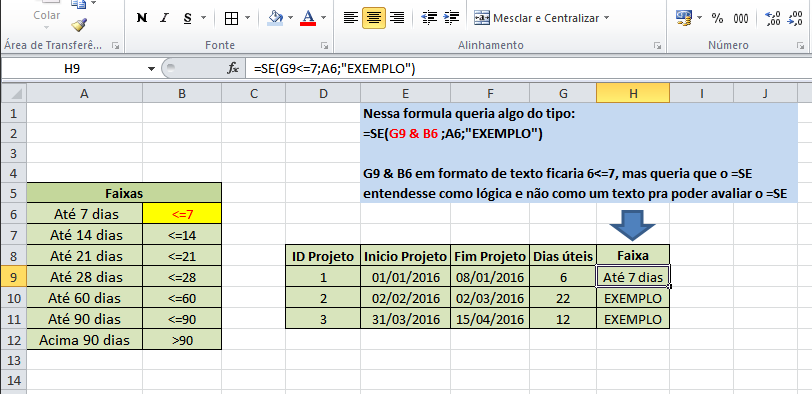This screenshot has width=812, height=394.
Task: Toggle underline (S) formatting
Action: 187,18
